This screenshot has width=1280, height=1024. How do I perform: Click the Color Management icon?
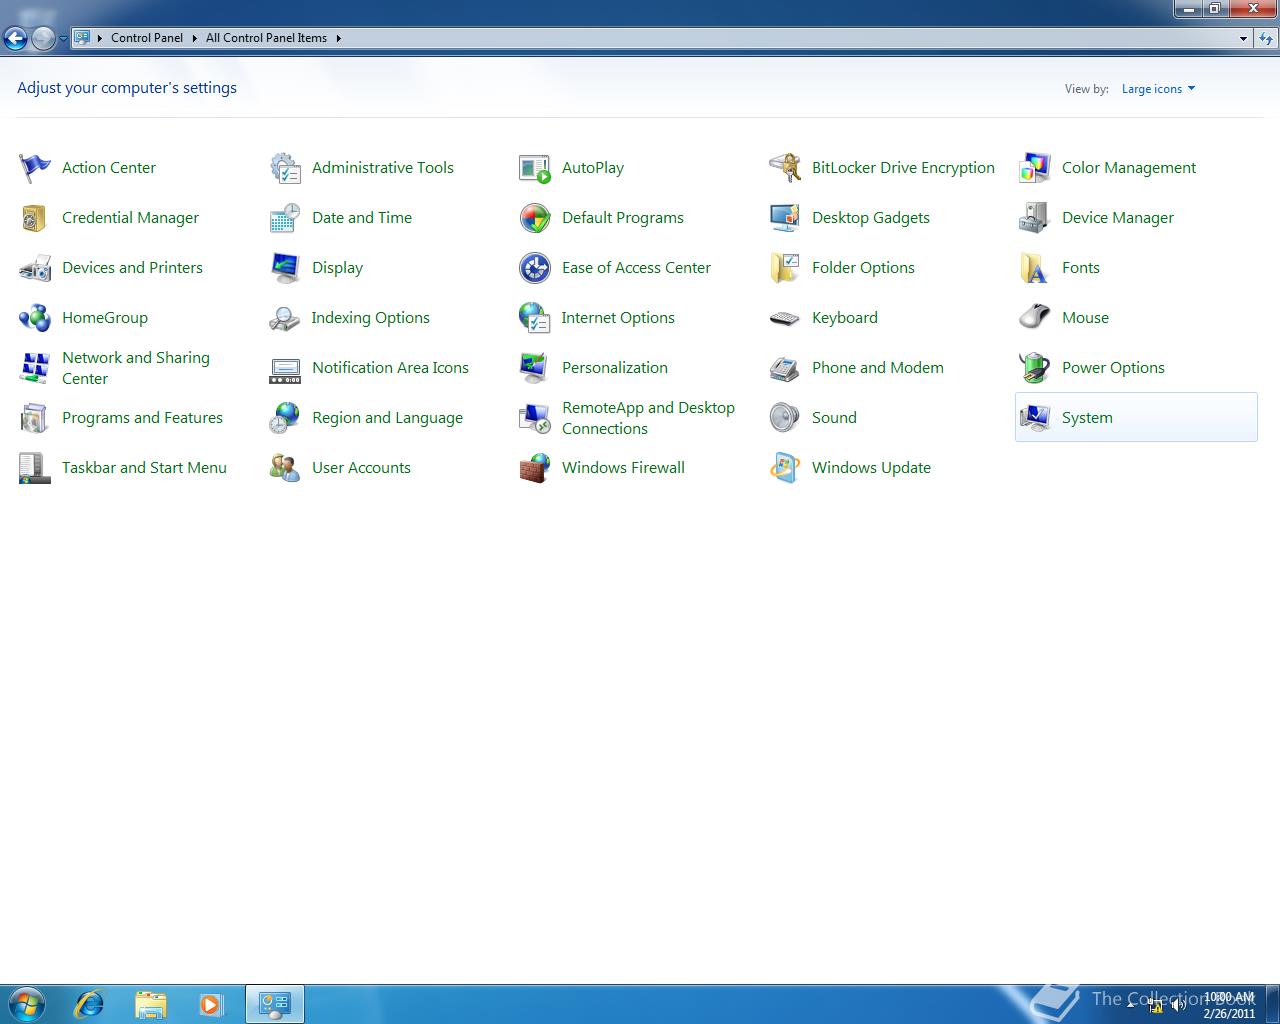[x=1035, y=168]
